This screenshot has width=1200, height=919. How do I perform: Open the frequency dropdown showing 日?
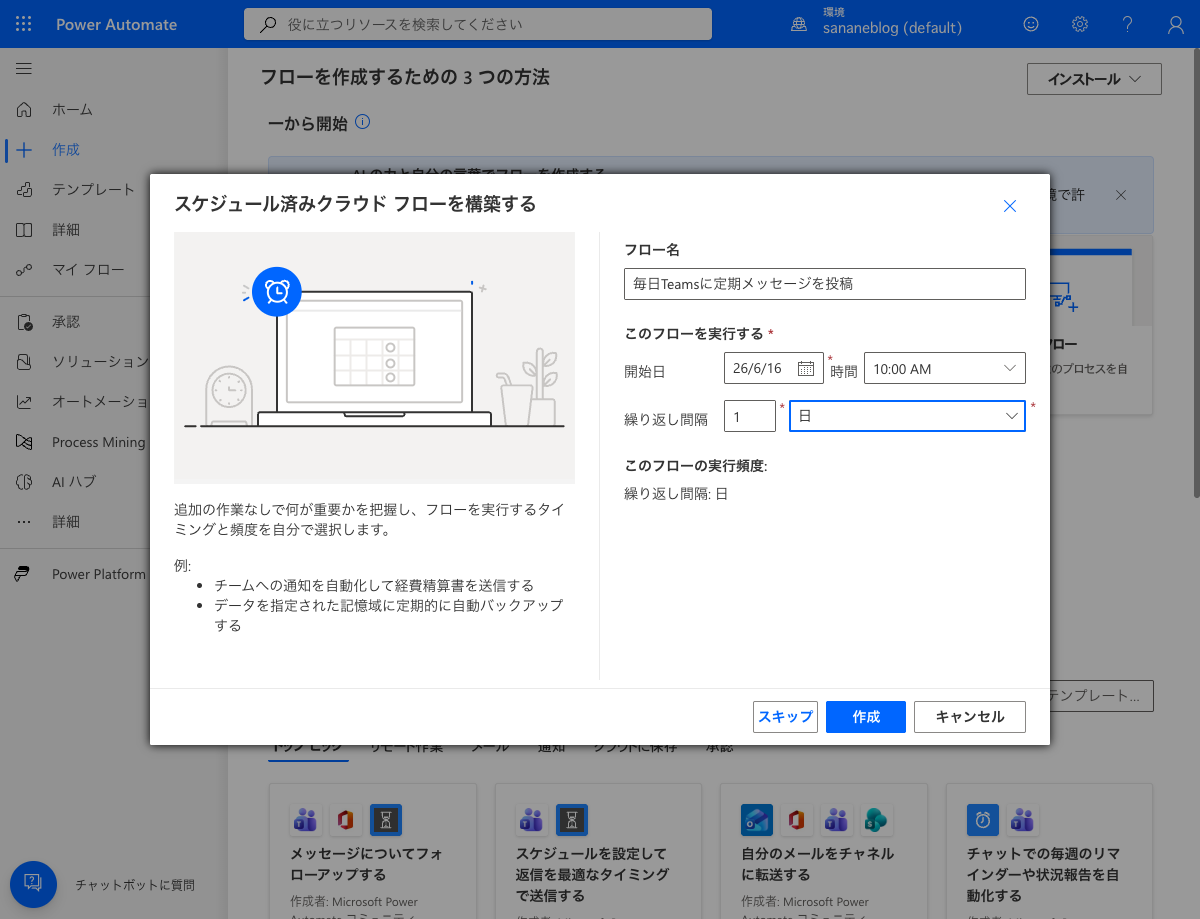(x=907, y=416)
